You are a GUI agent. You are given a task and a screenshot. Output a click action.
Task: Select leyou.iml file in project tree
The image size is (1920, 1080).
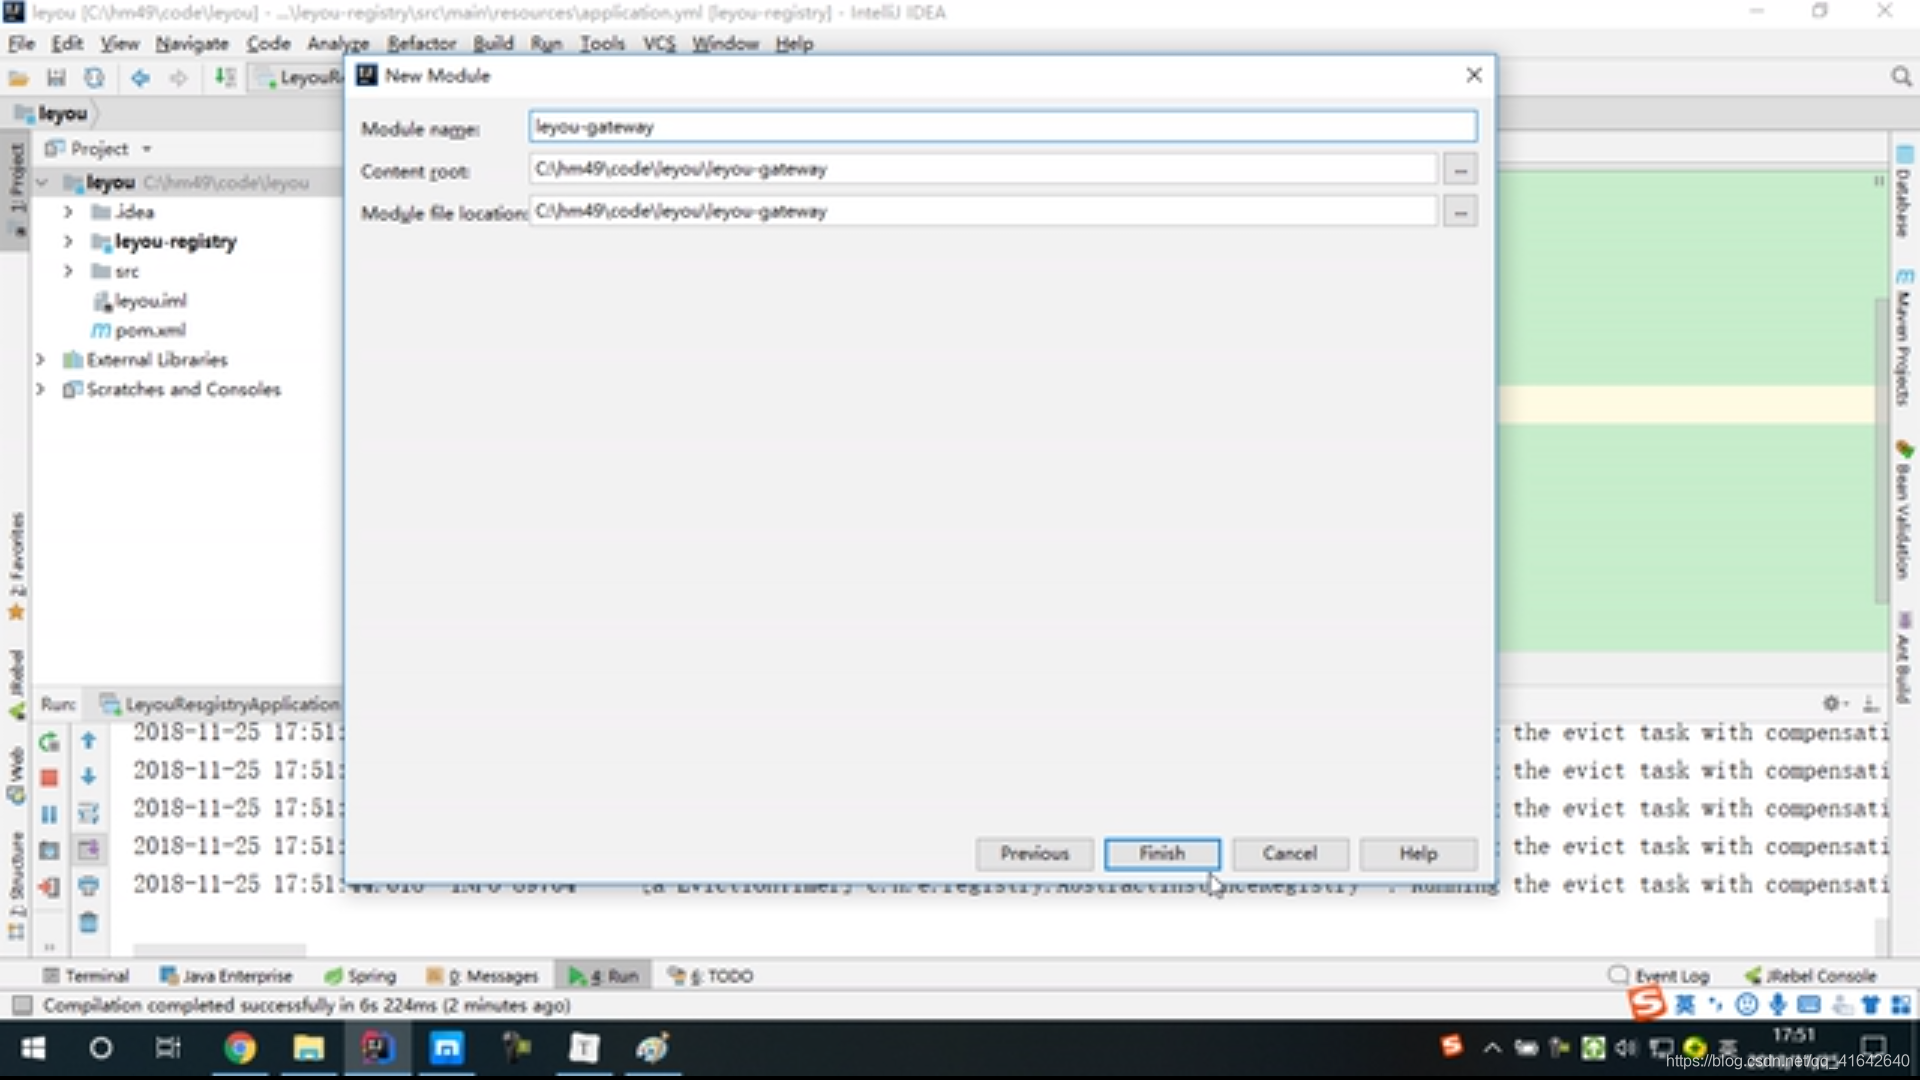tap(139, 301)
